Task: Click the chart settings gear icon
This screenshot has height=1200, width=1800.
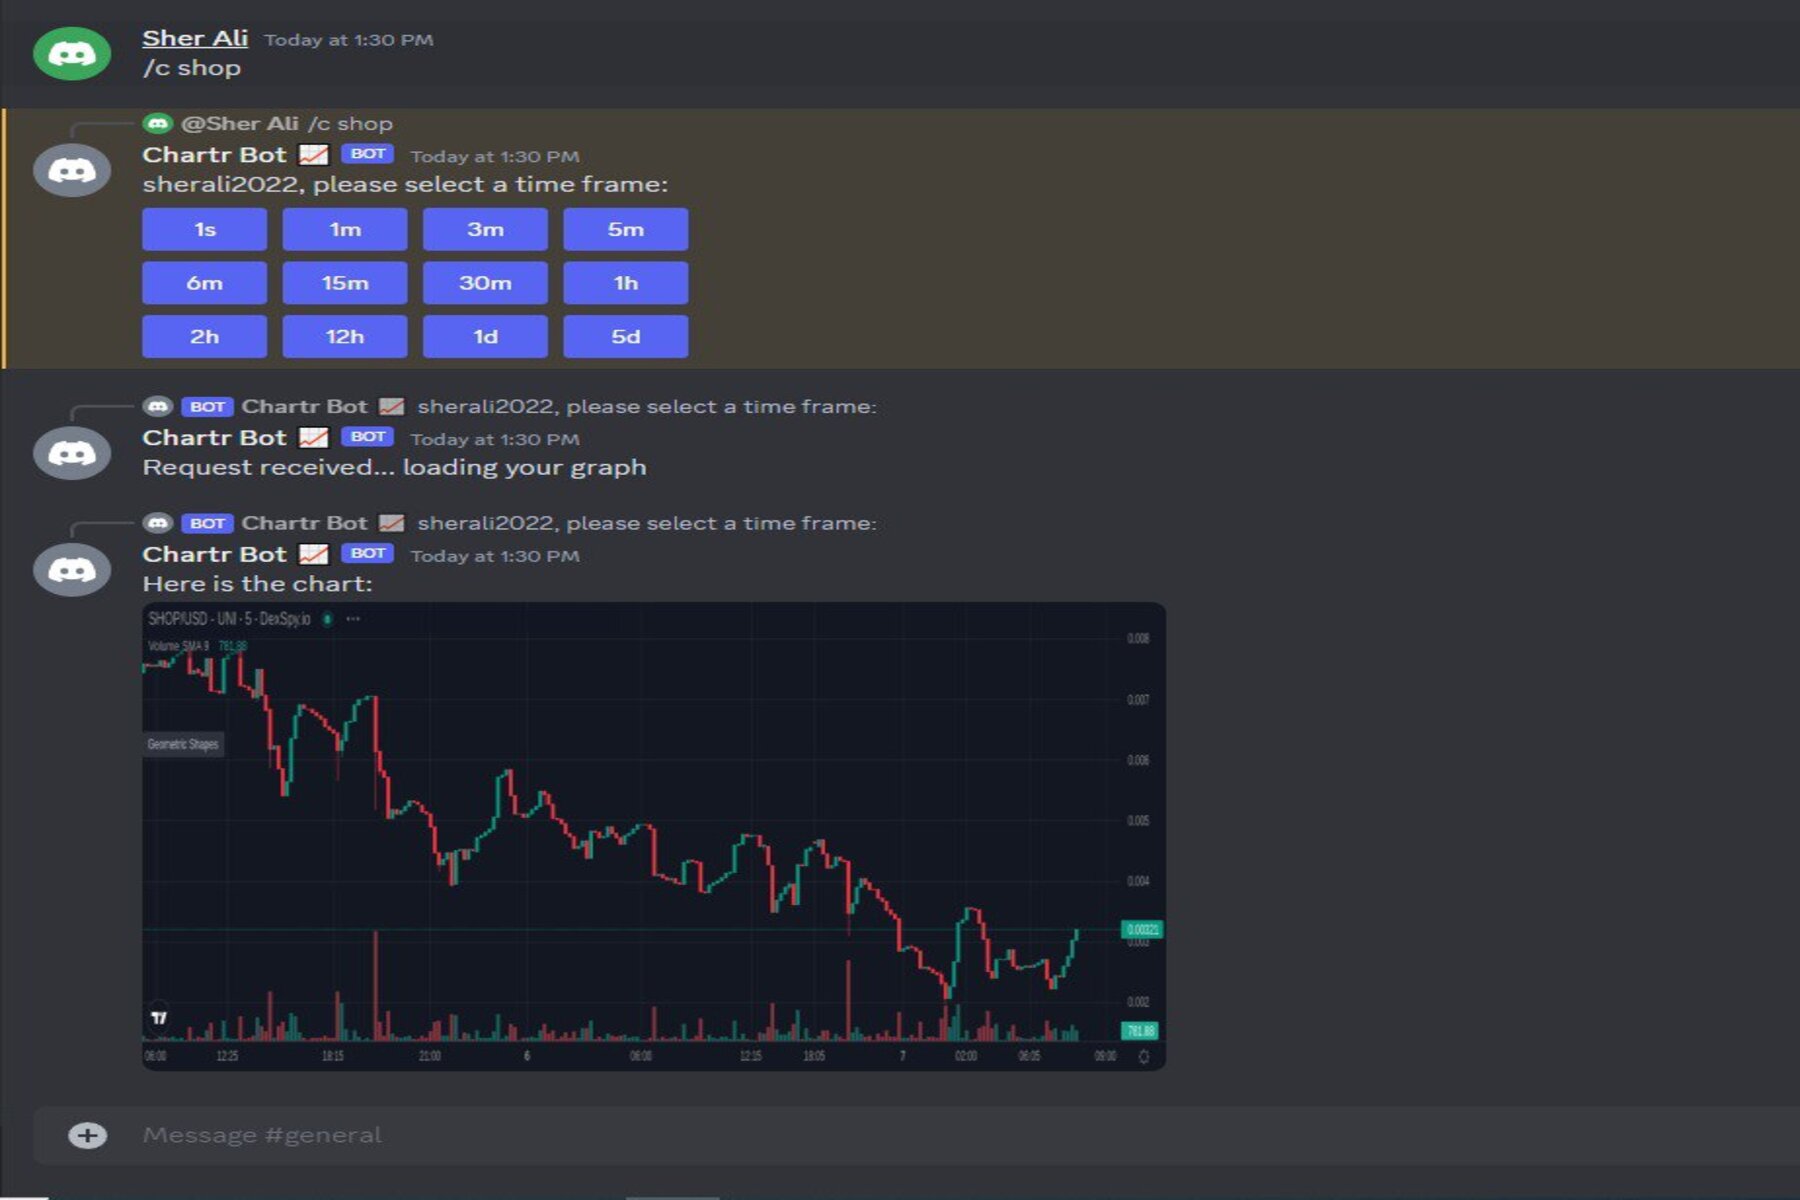Action: click(1144, 1056)
